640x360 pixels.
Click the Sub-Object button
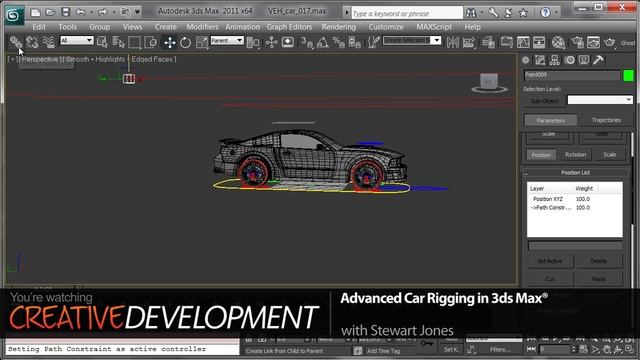tap(544, 100)
